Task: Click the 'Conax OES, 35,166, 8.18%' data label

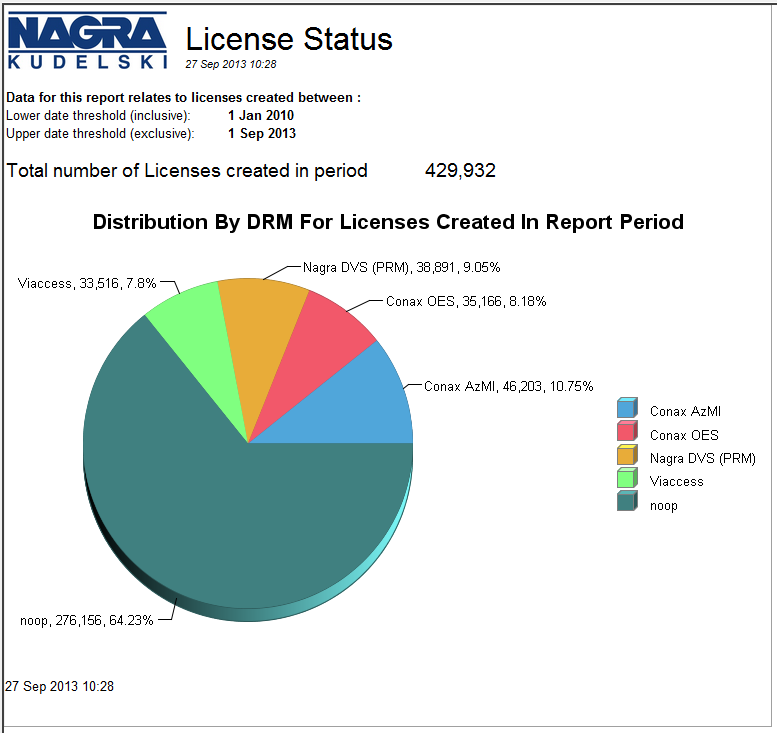Action: (465, 300)
